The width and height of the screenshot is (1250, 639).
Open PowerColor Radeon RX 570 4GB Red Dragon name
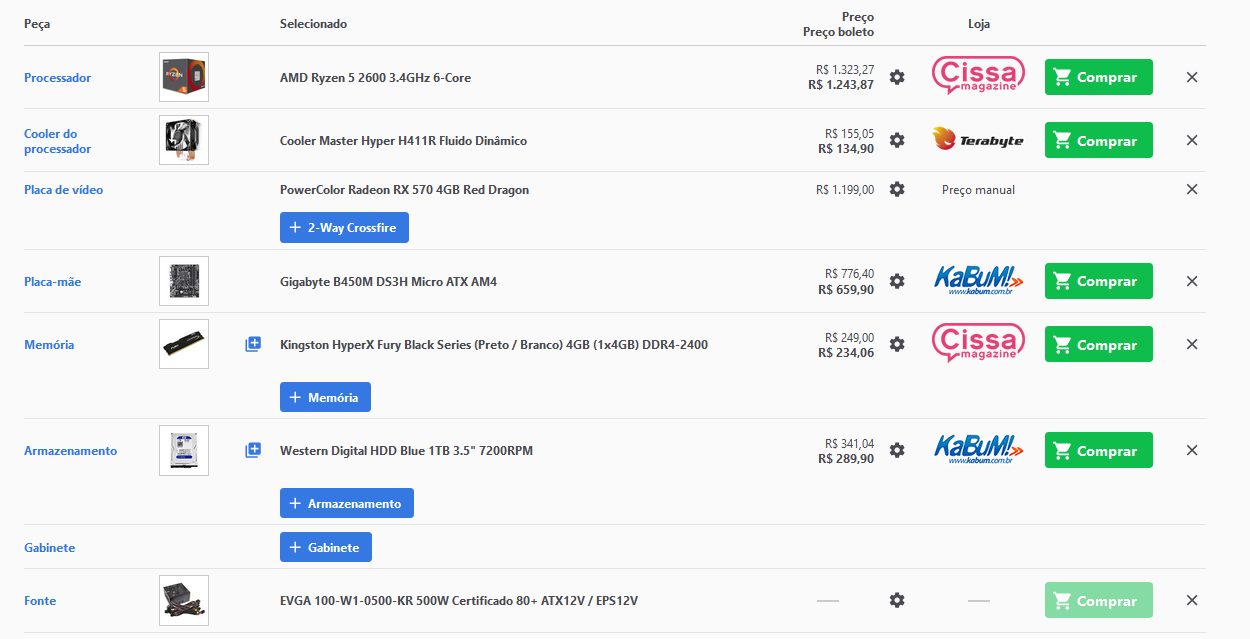click(x=404, y=189)
